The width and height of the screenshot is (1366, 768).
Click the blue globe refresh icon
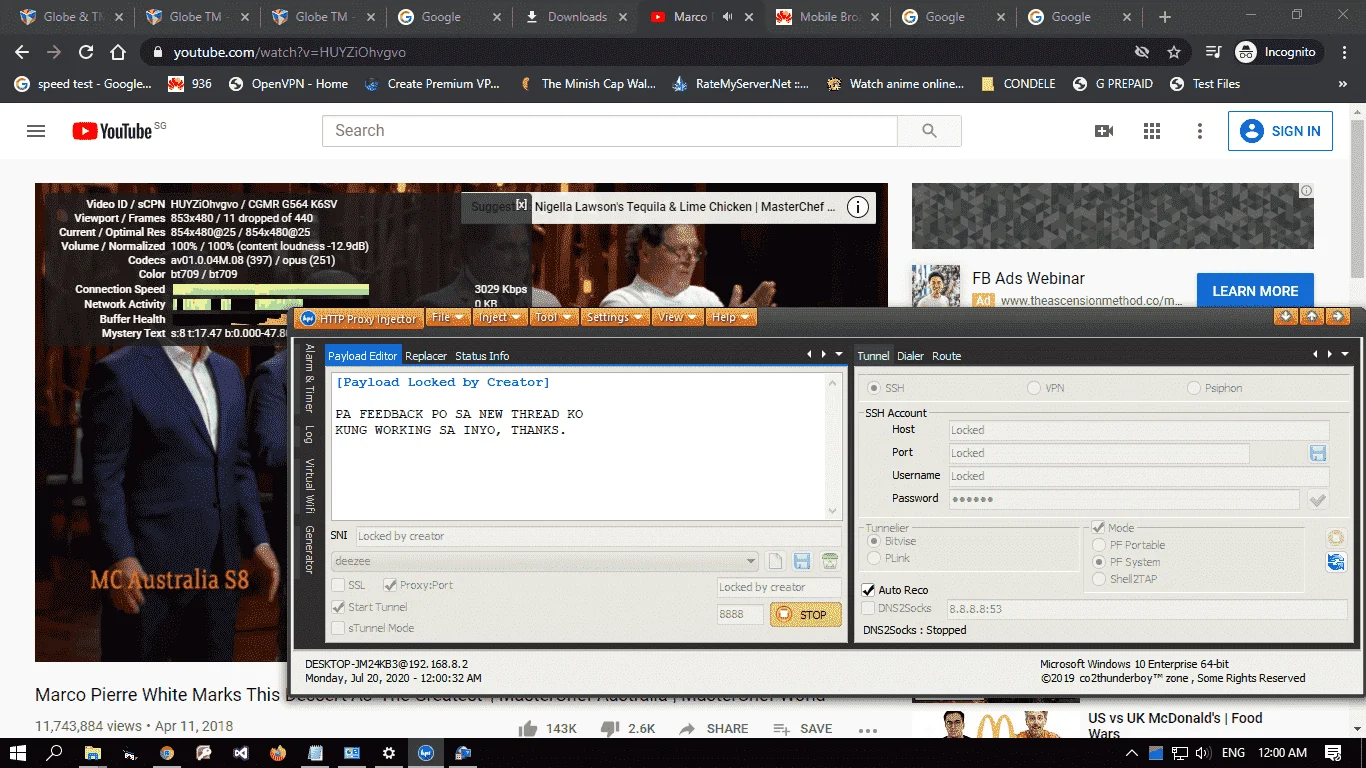click(1336, 562)
